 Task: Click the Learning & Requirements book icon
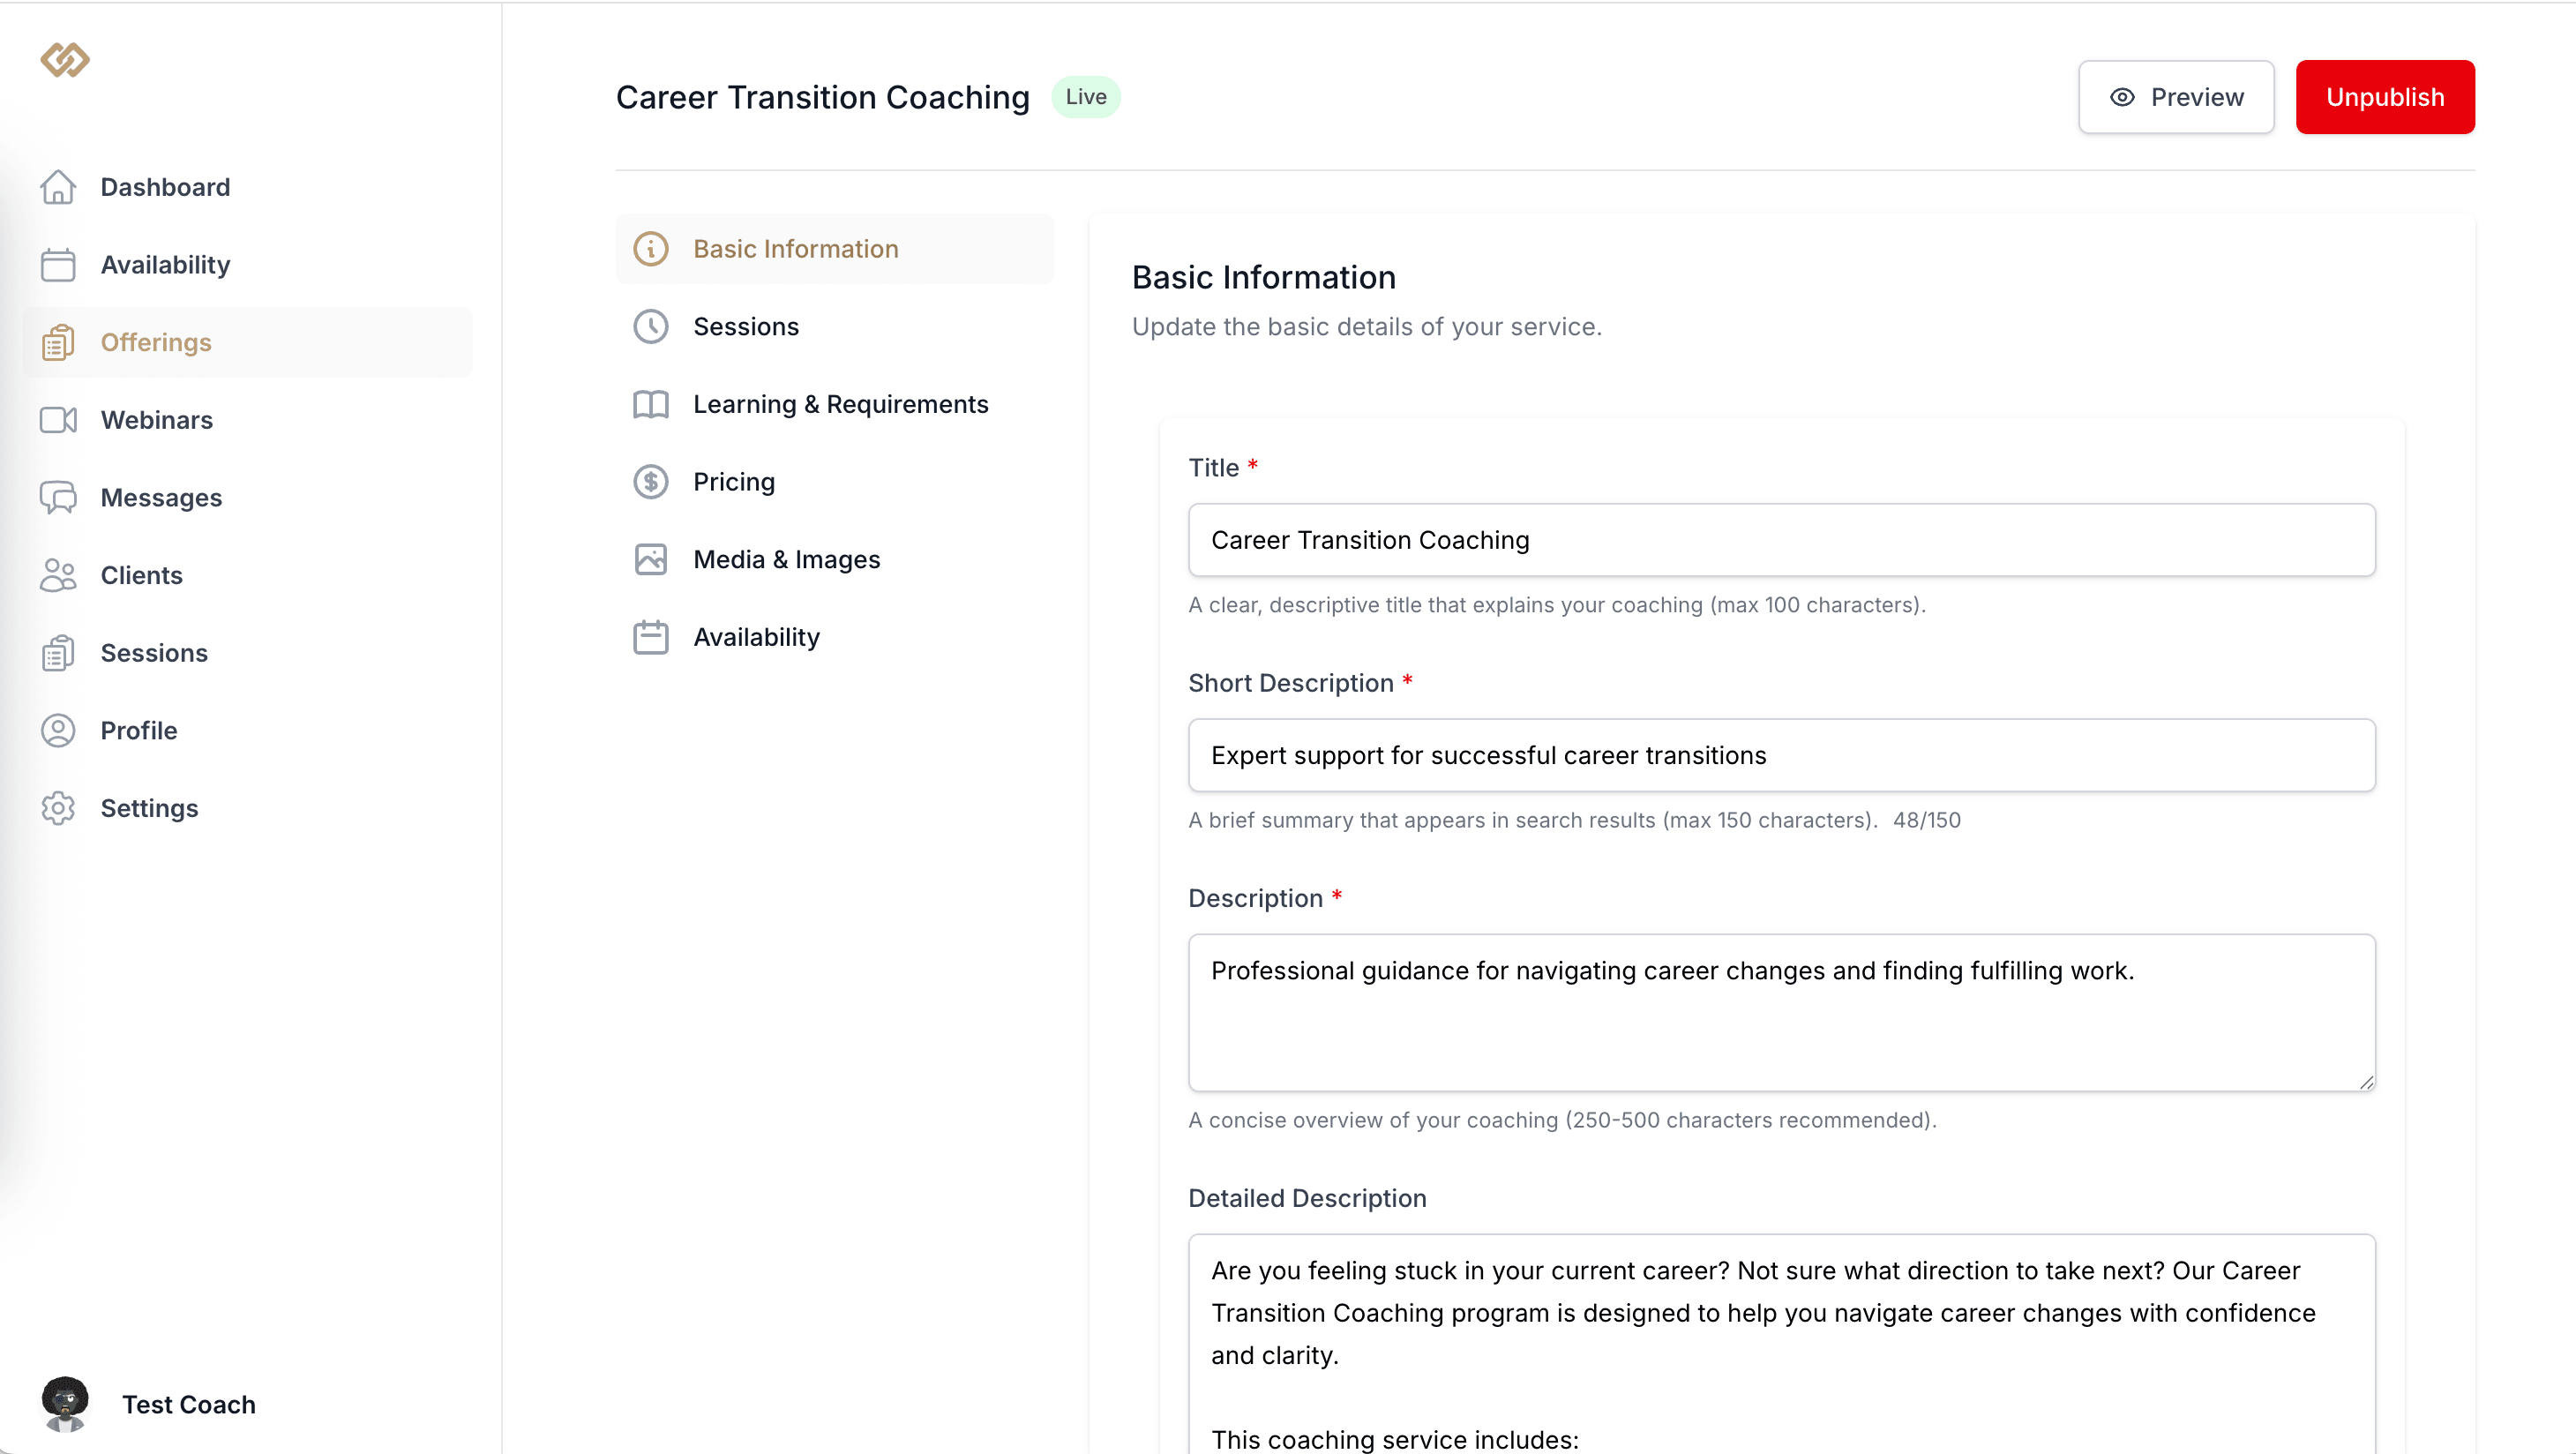tap(651, 404)
